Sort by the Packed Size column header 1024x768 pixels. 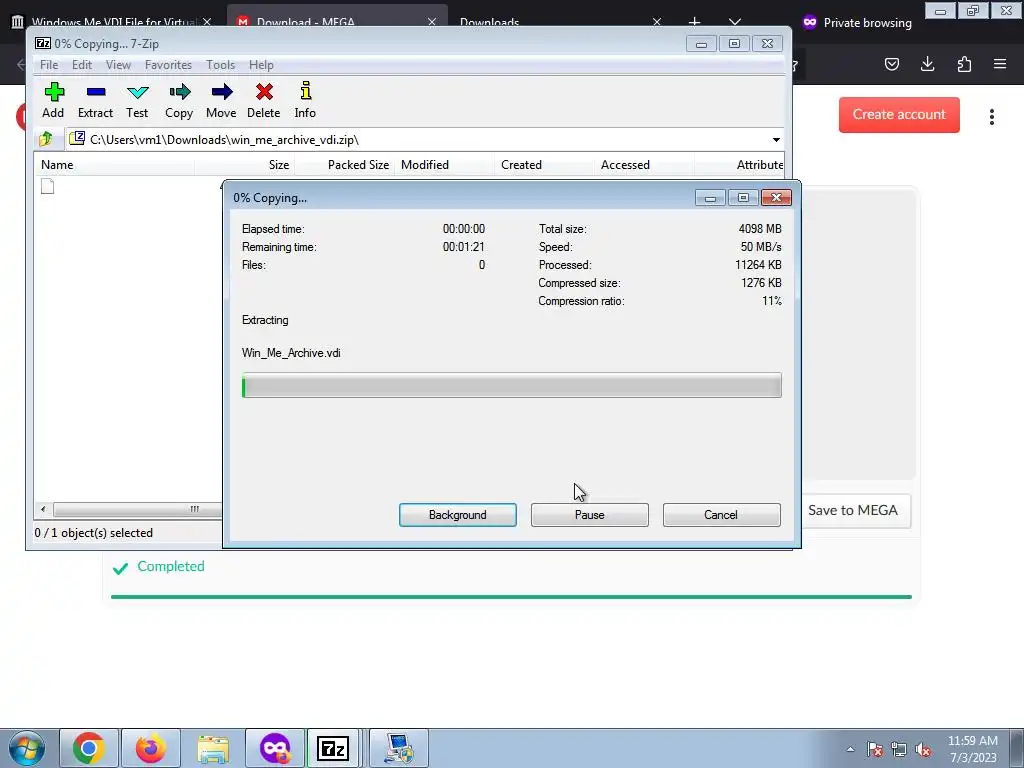tap(344, 165)
